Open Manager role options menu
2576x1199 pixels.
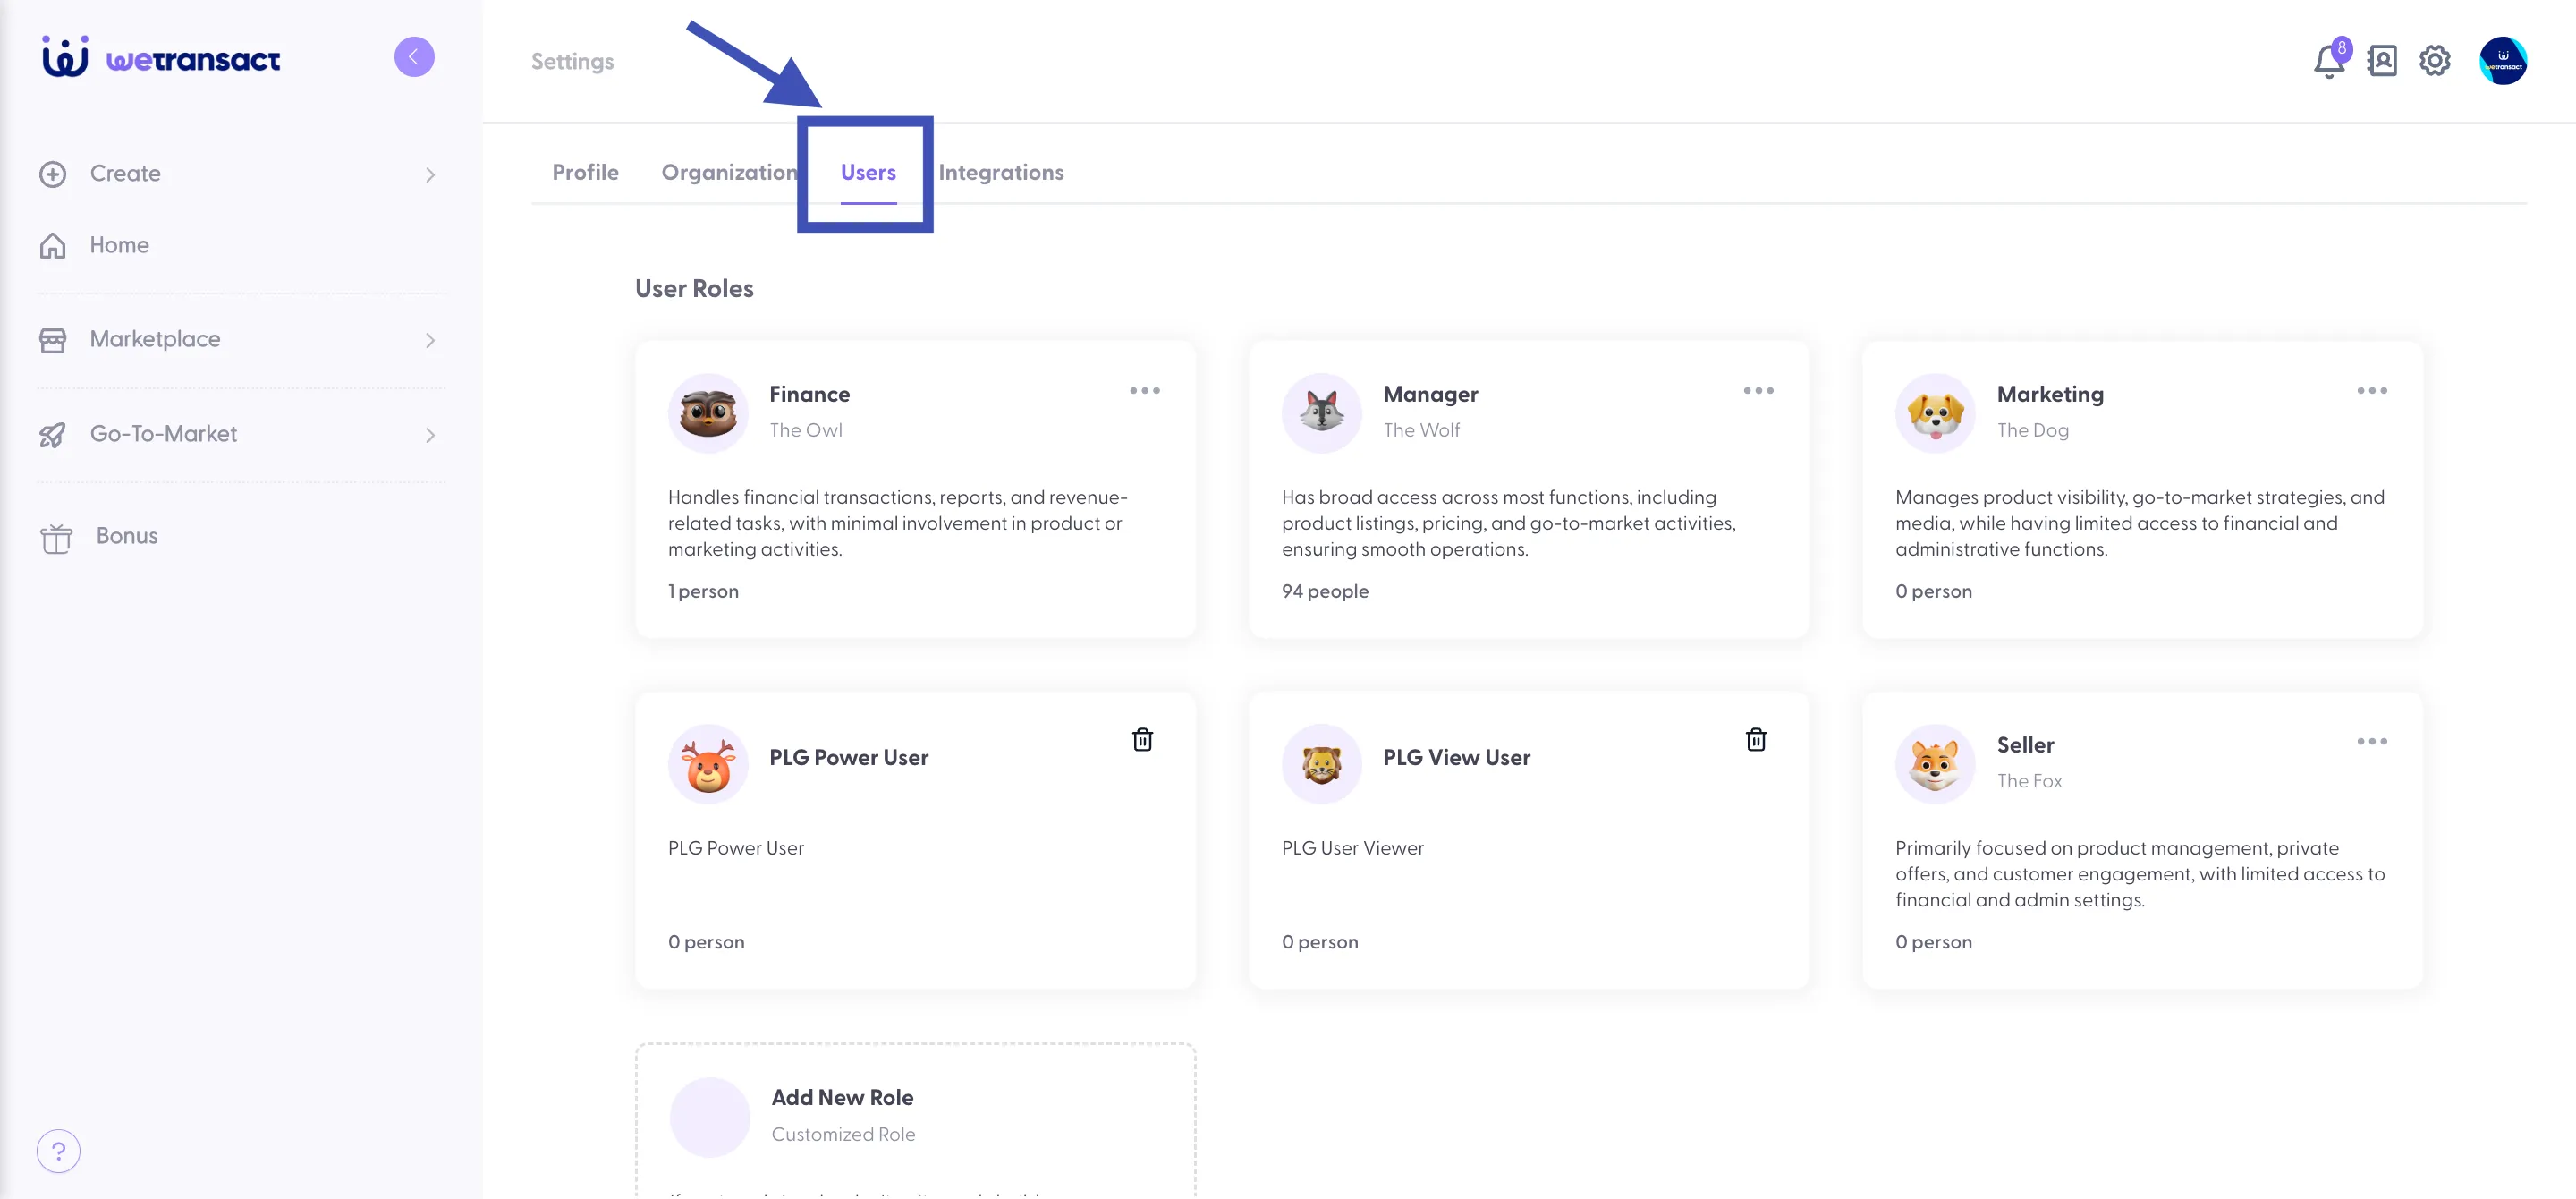click(x=1758, y=391)
